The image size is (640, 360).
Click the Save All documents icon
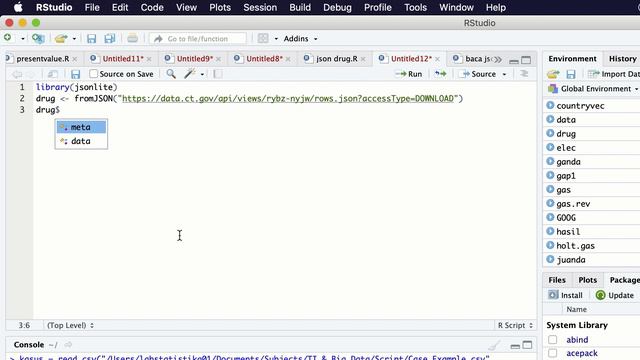[x=109, y=38]
